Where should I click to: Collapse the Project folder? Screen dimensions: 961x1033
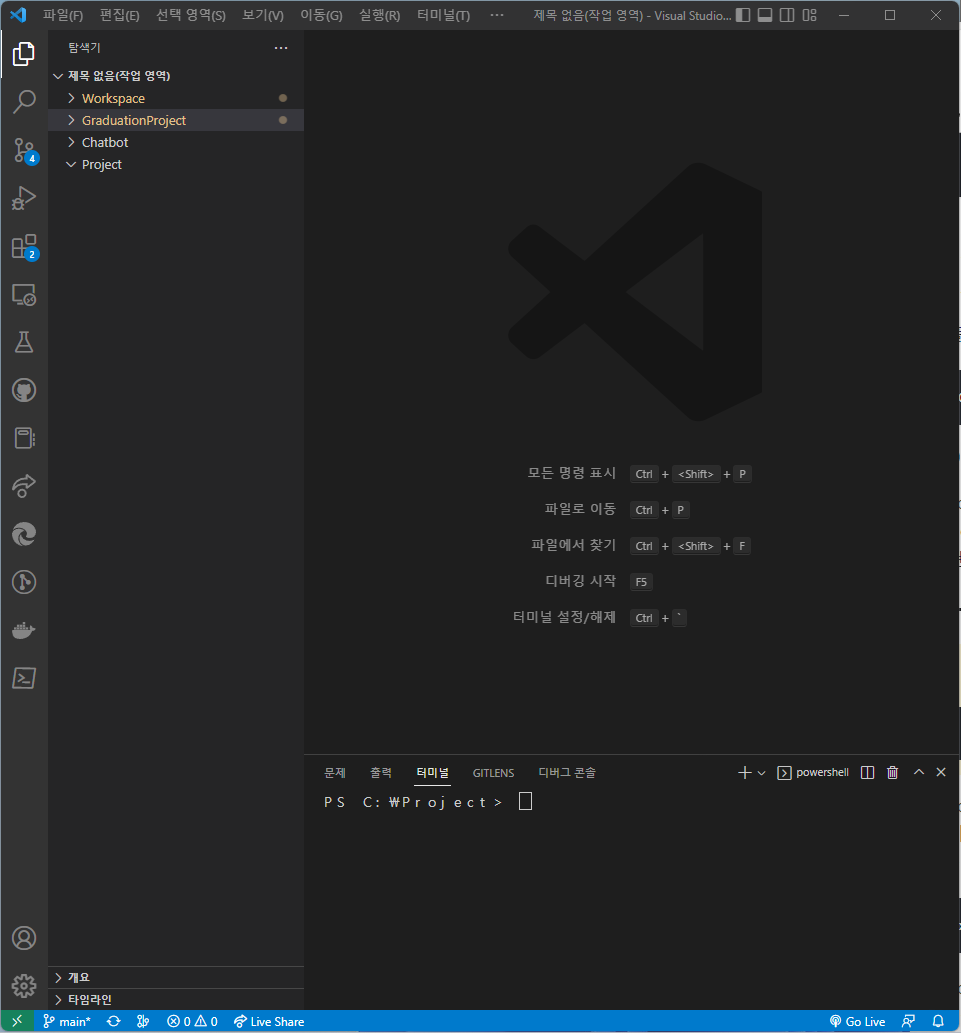pos(71,165)
